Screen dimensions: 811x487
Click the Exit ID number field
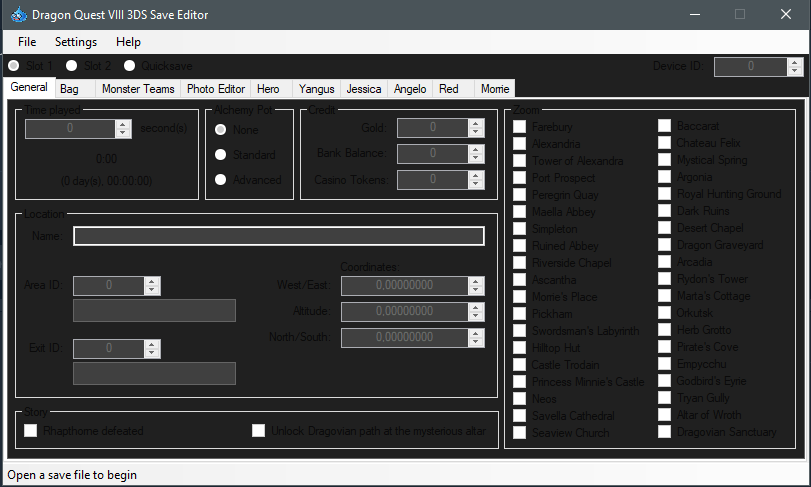109,348
